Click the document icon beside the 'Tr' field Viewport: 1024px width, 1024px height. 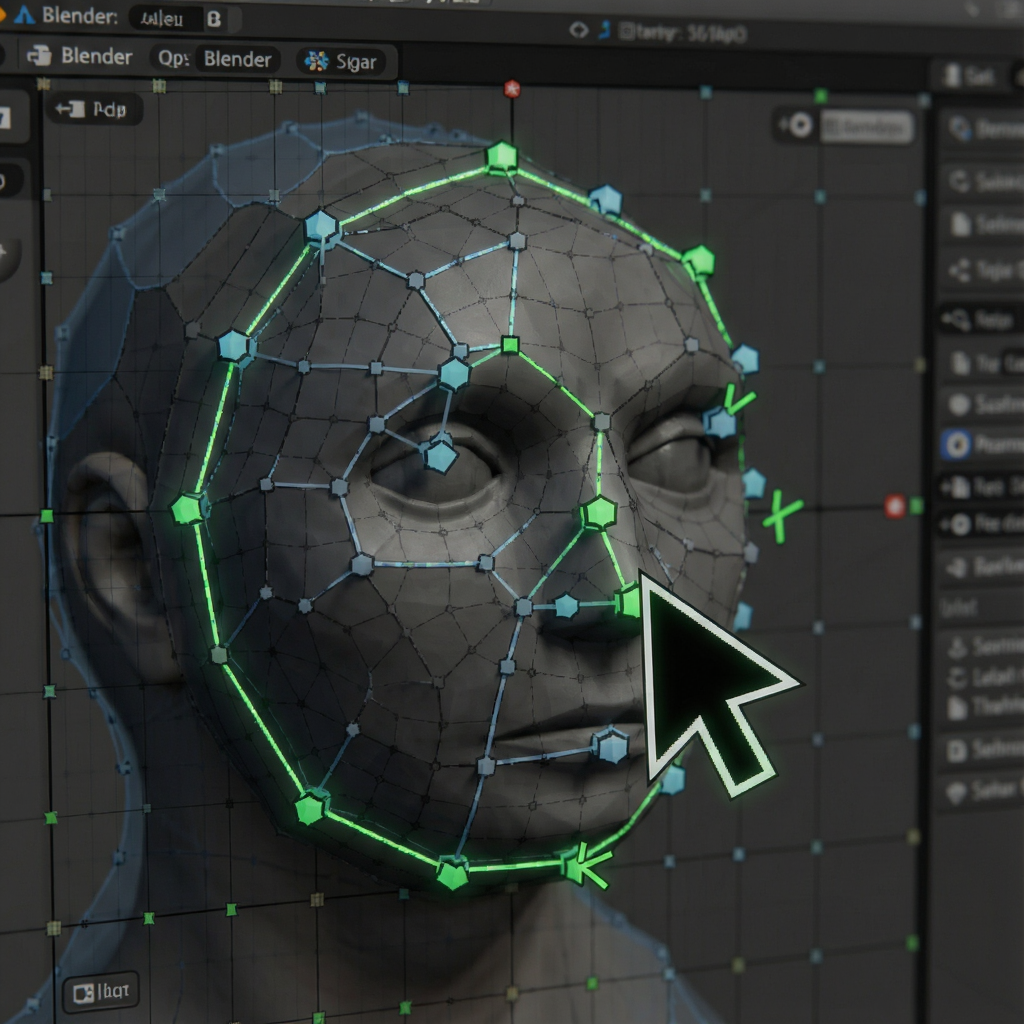[961, 362]
